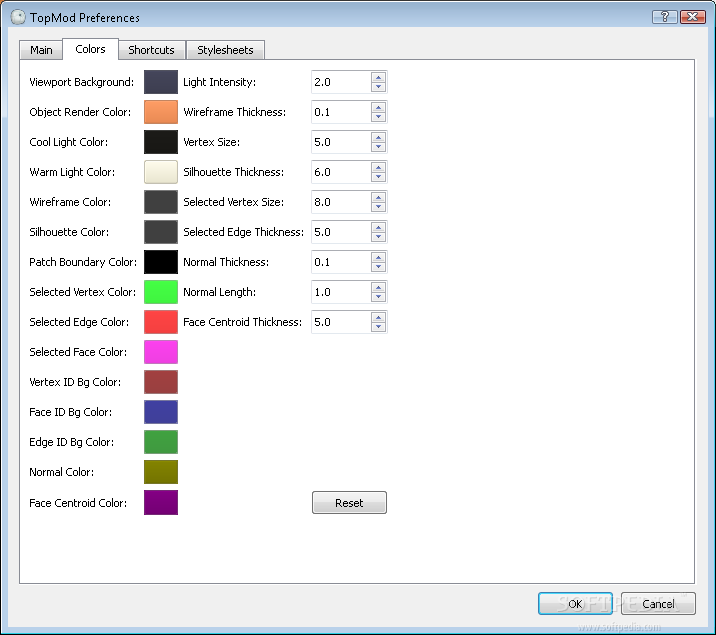Click the title bar help button
Screen dimensions: 716x635
[x=665, y=17]
